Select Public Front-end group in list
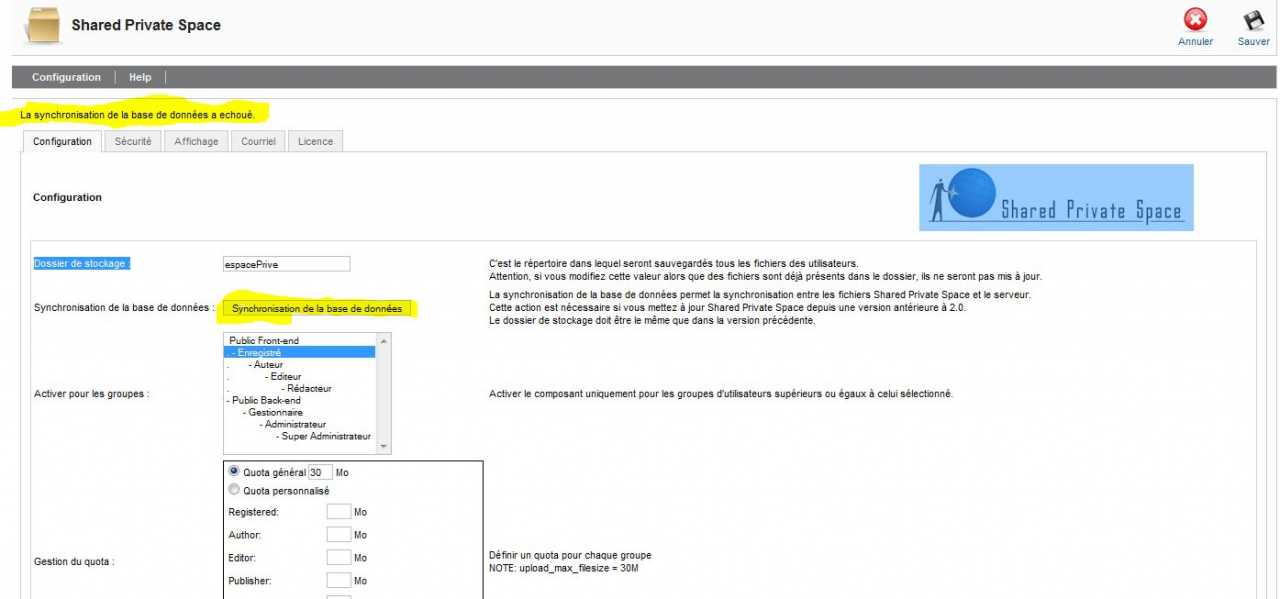Image resolution: width=1280 pixels, height=599 pixels. click(x=264, y=341)
